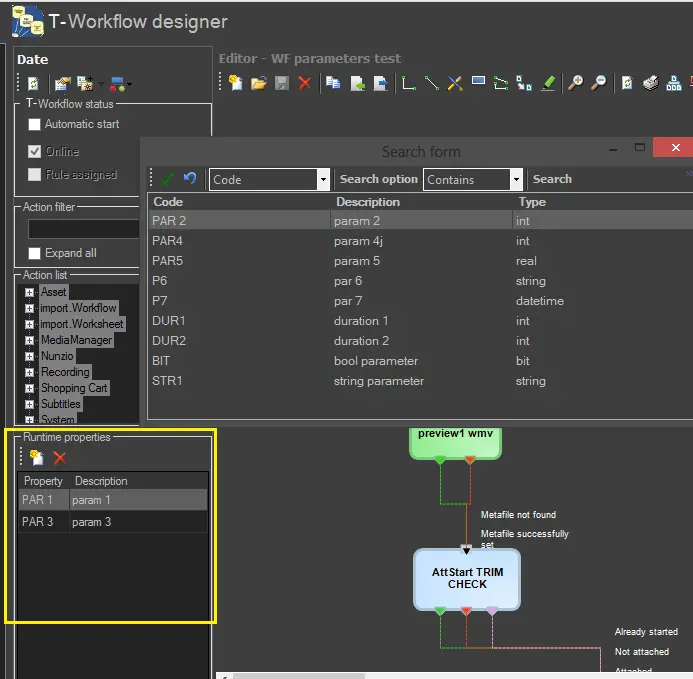This screenshot has width=693, height=679.
Task: Open the Code field dropdown
Action: click(323, 180)
